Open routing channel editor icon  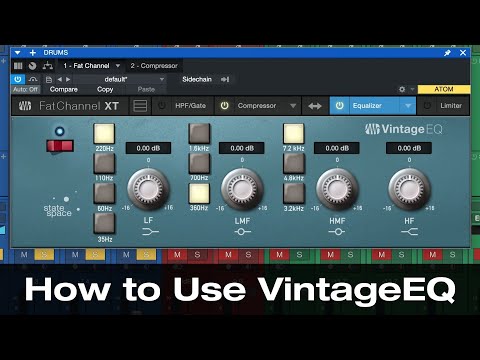[48, 66]
